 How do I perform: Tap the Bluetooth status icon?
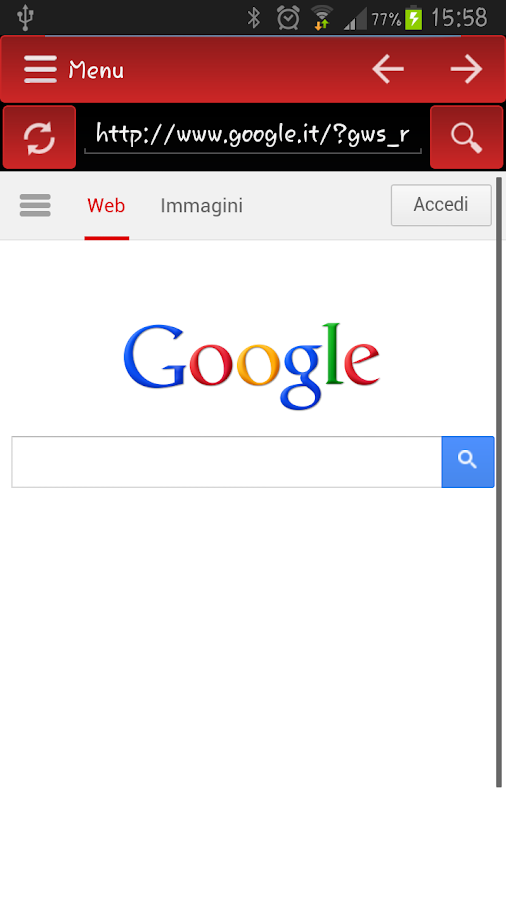(x=254, y=18)
